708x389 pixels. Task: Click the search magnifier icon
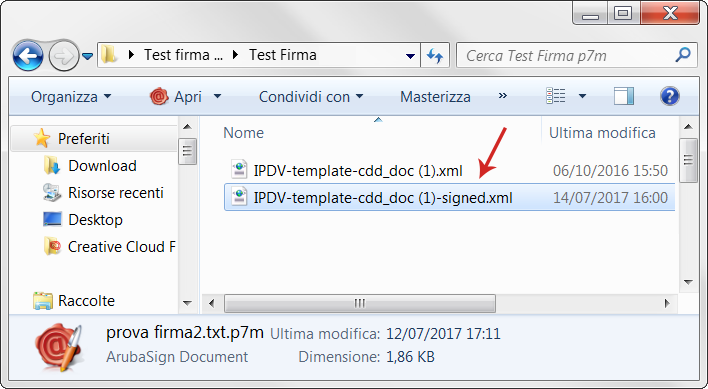coord(683,55)
